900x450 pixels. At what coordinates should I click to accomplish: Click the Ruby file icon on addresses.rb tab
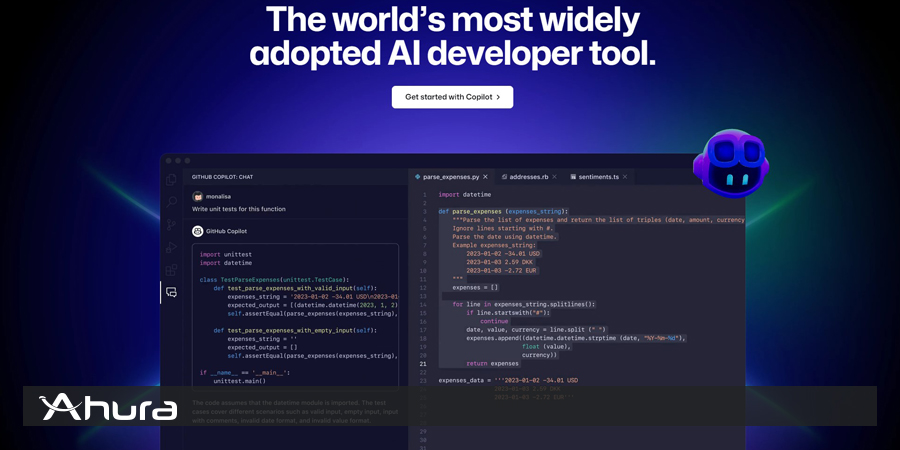[504, 177]
